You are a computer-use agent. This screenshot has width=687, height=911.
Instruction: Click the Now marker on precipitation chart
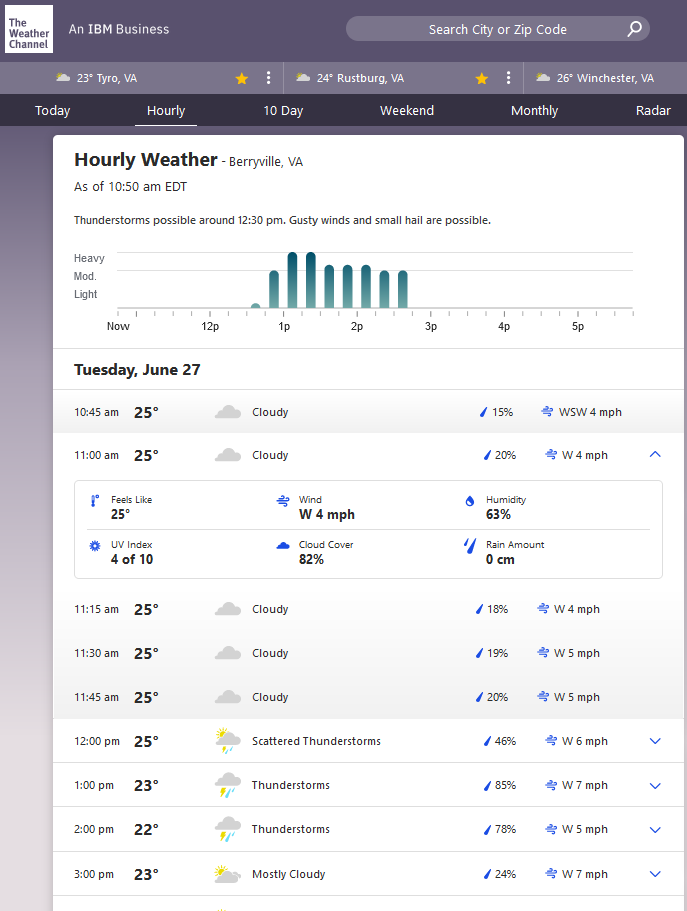118,326
